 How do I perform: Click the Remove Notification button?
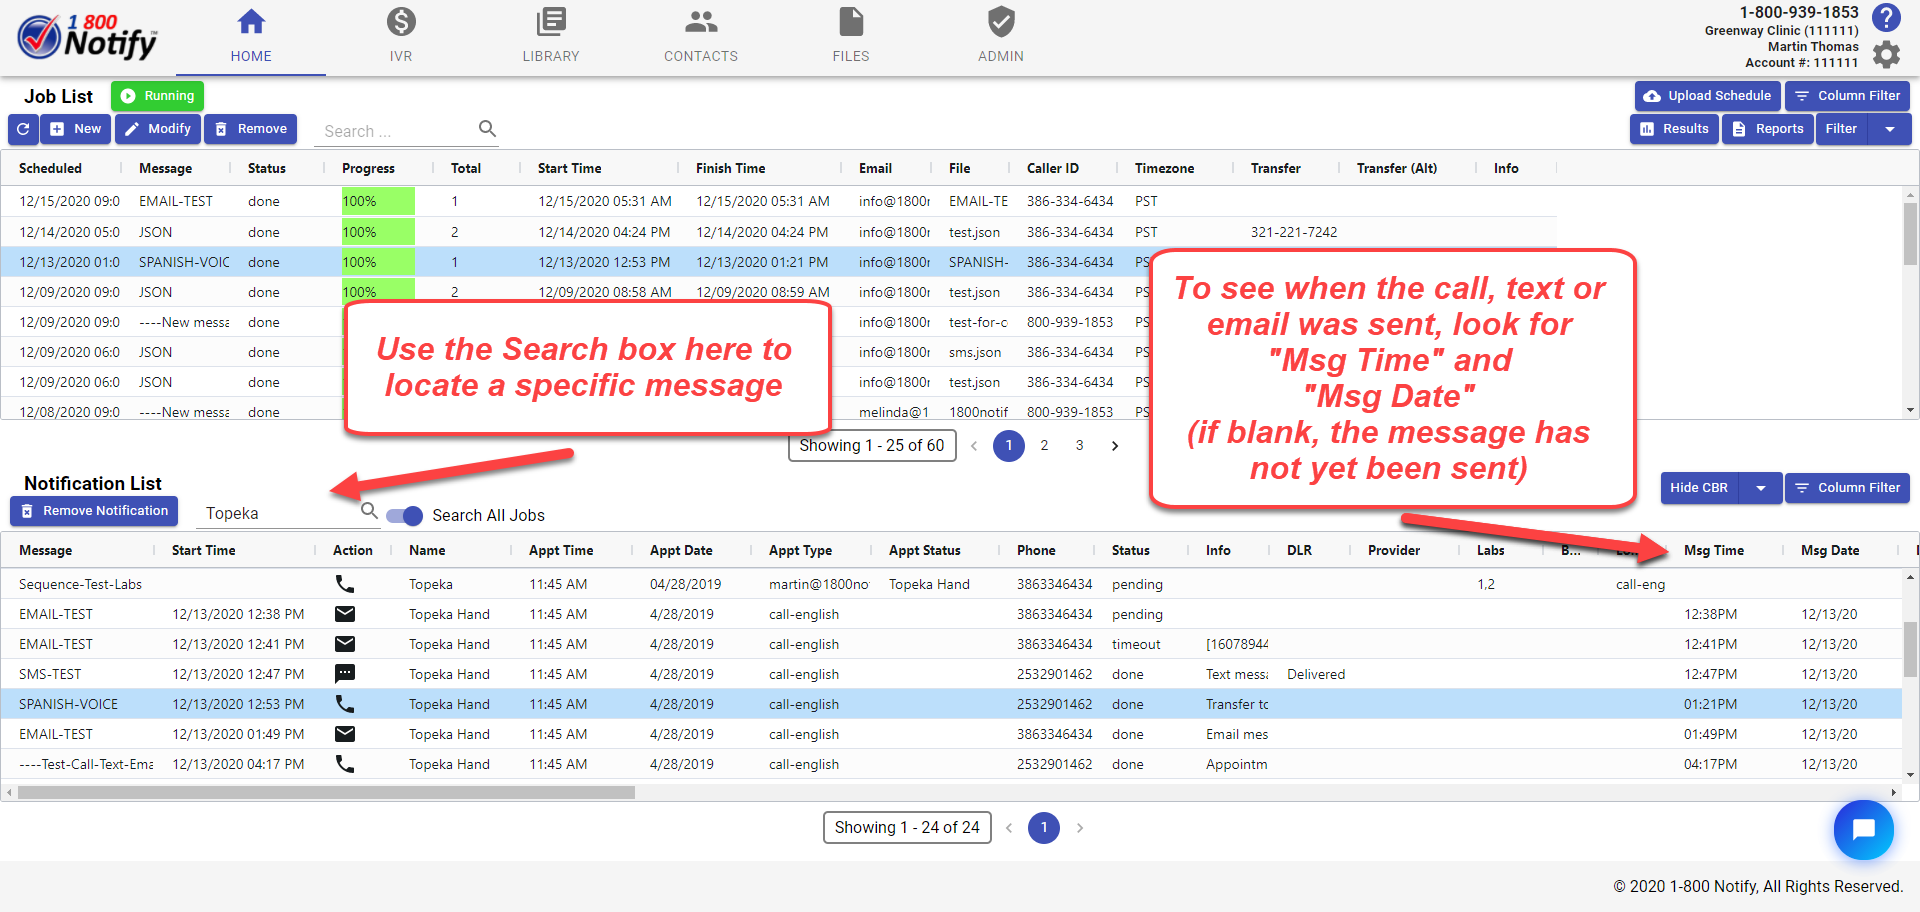(x=95, y=511)
